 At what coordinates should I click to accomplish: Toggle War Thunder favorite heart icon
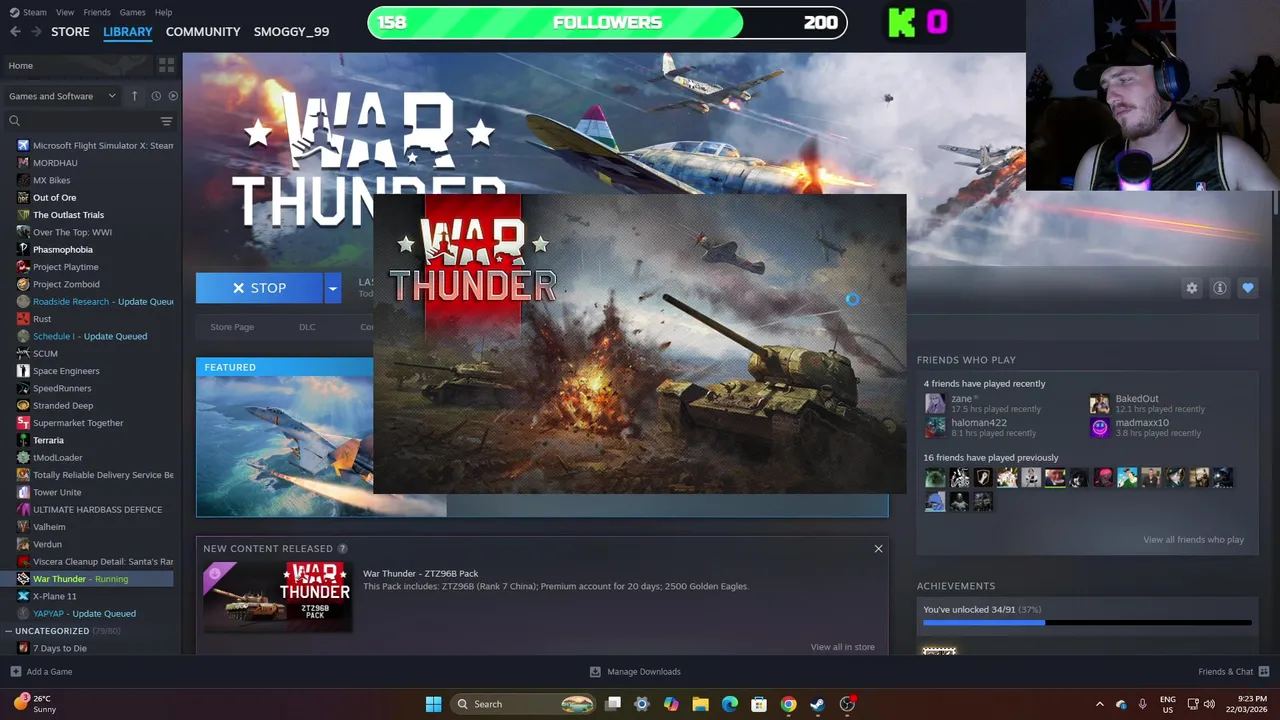pos(1248,288)
